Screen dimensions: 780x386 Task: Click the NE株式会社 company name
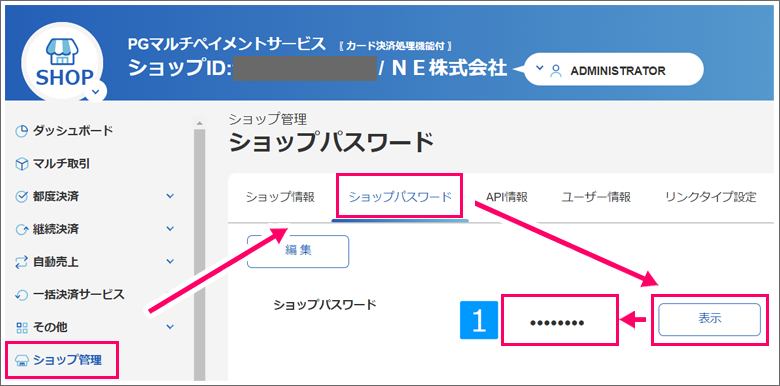[450, 68]
